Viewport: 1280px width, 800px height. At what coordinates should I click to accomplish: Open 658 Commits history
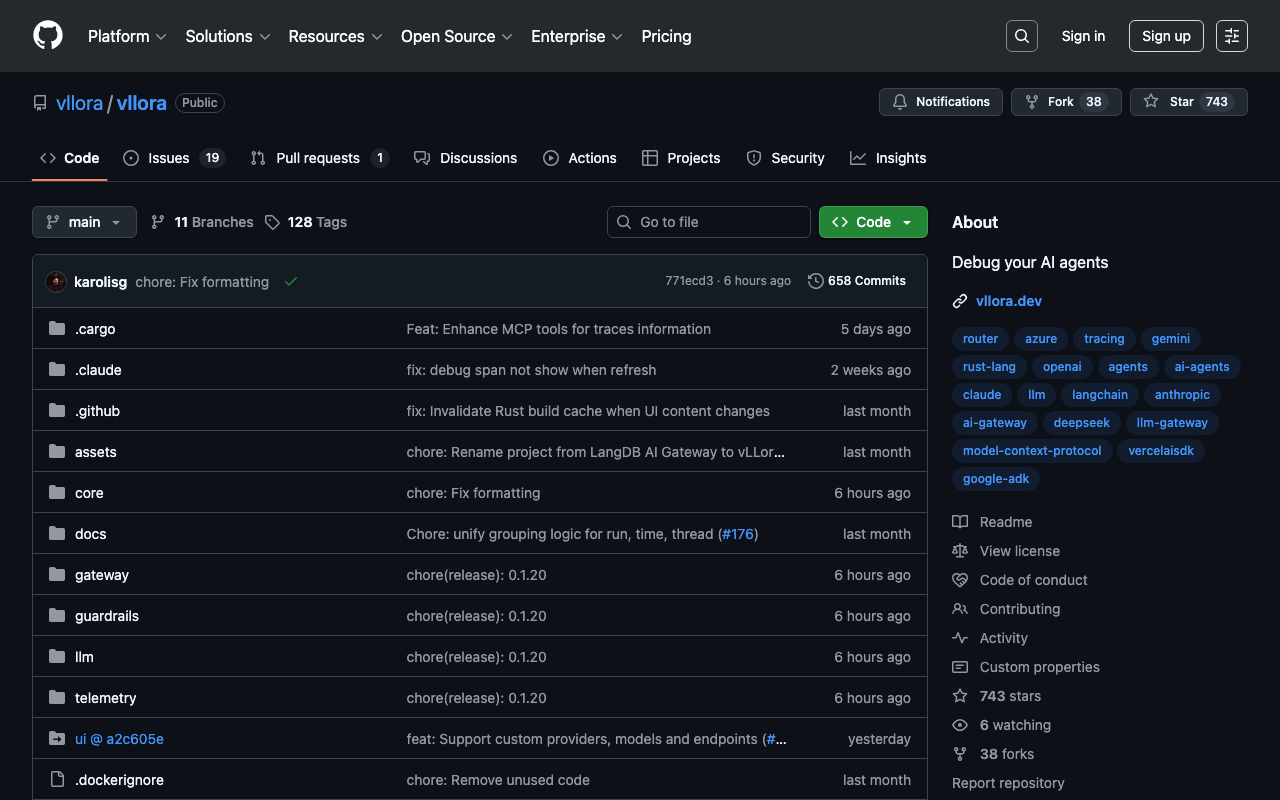pyautogui.click(x=857, y=281)
